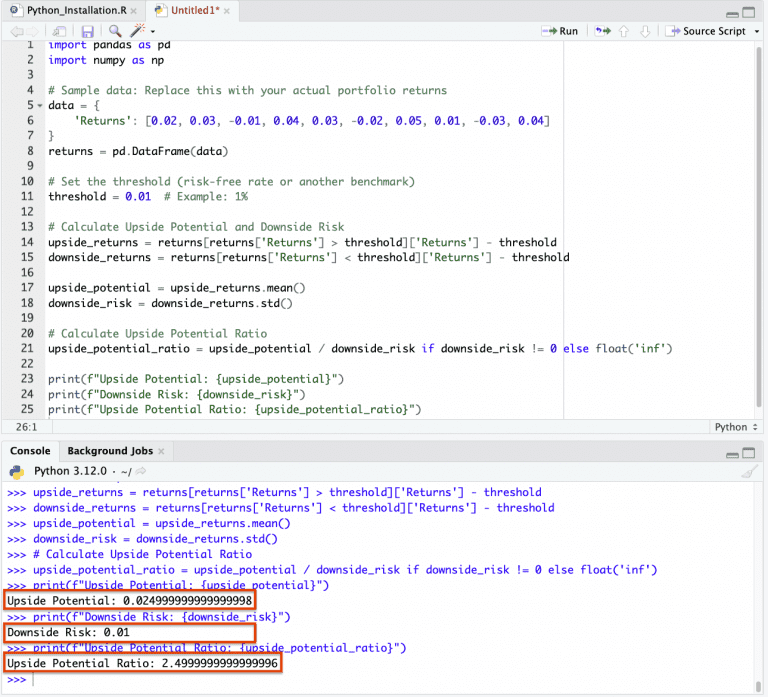The image size is (768, 697).
Task: Click the Find/Replace magnifier icon
Action: tap(115, 31)
